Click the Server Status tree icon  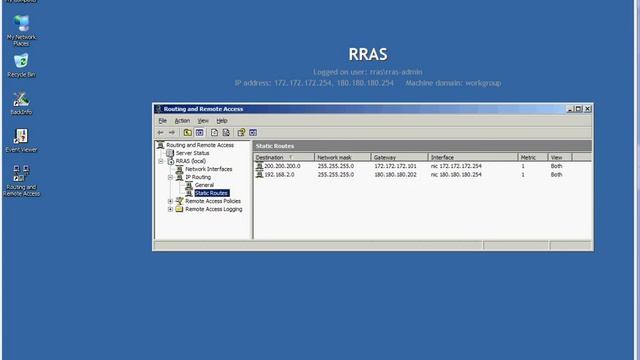click(170, 153)
